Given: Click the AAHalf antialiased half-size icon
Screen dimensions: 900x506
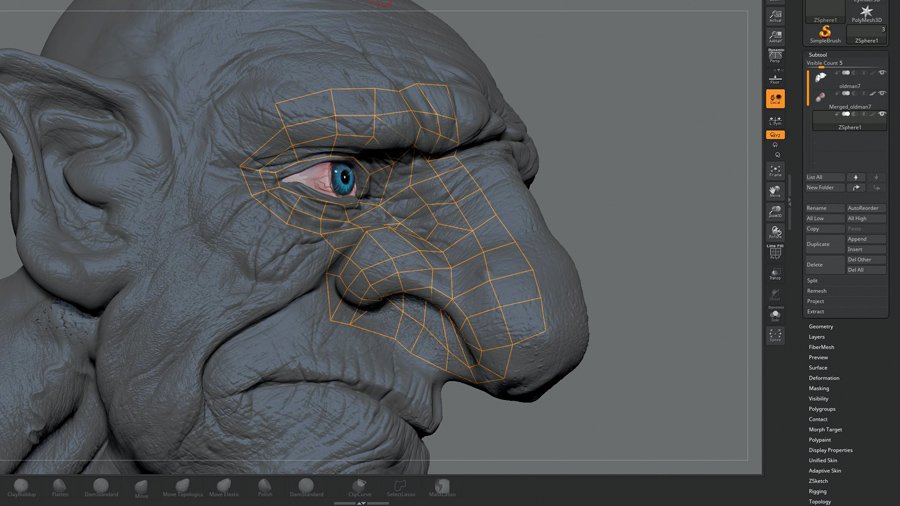Looking at the screenshot, I should click(775, 36).
